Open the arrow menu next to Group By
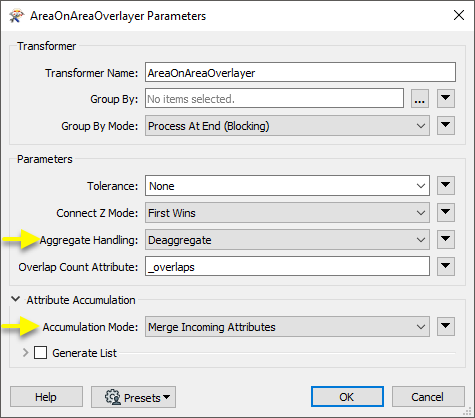 [x=446, y=99]
